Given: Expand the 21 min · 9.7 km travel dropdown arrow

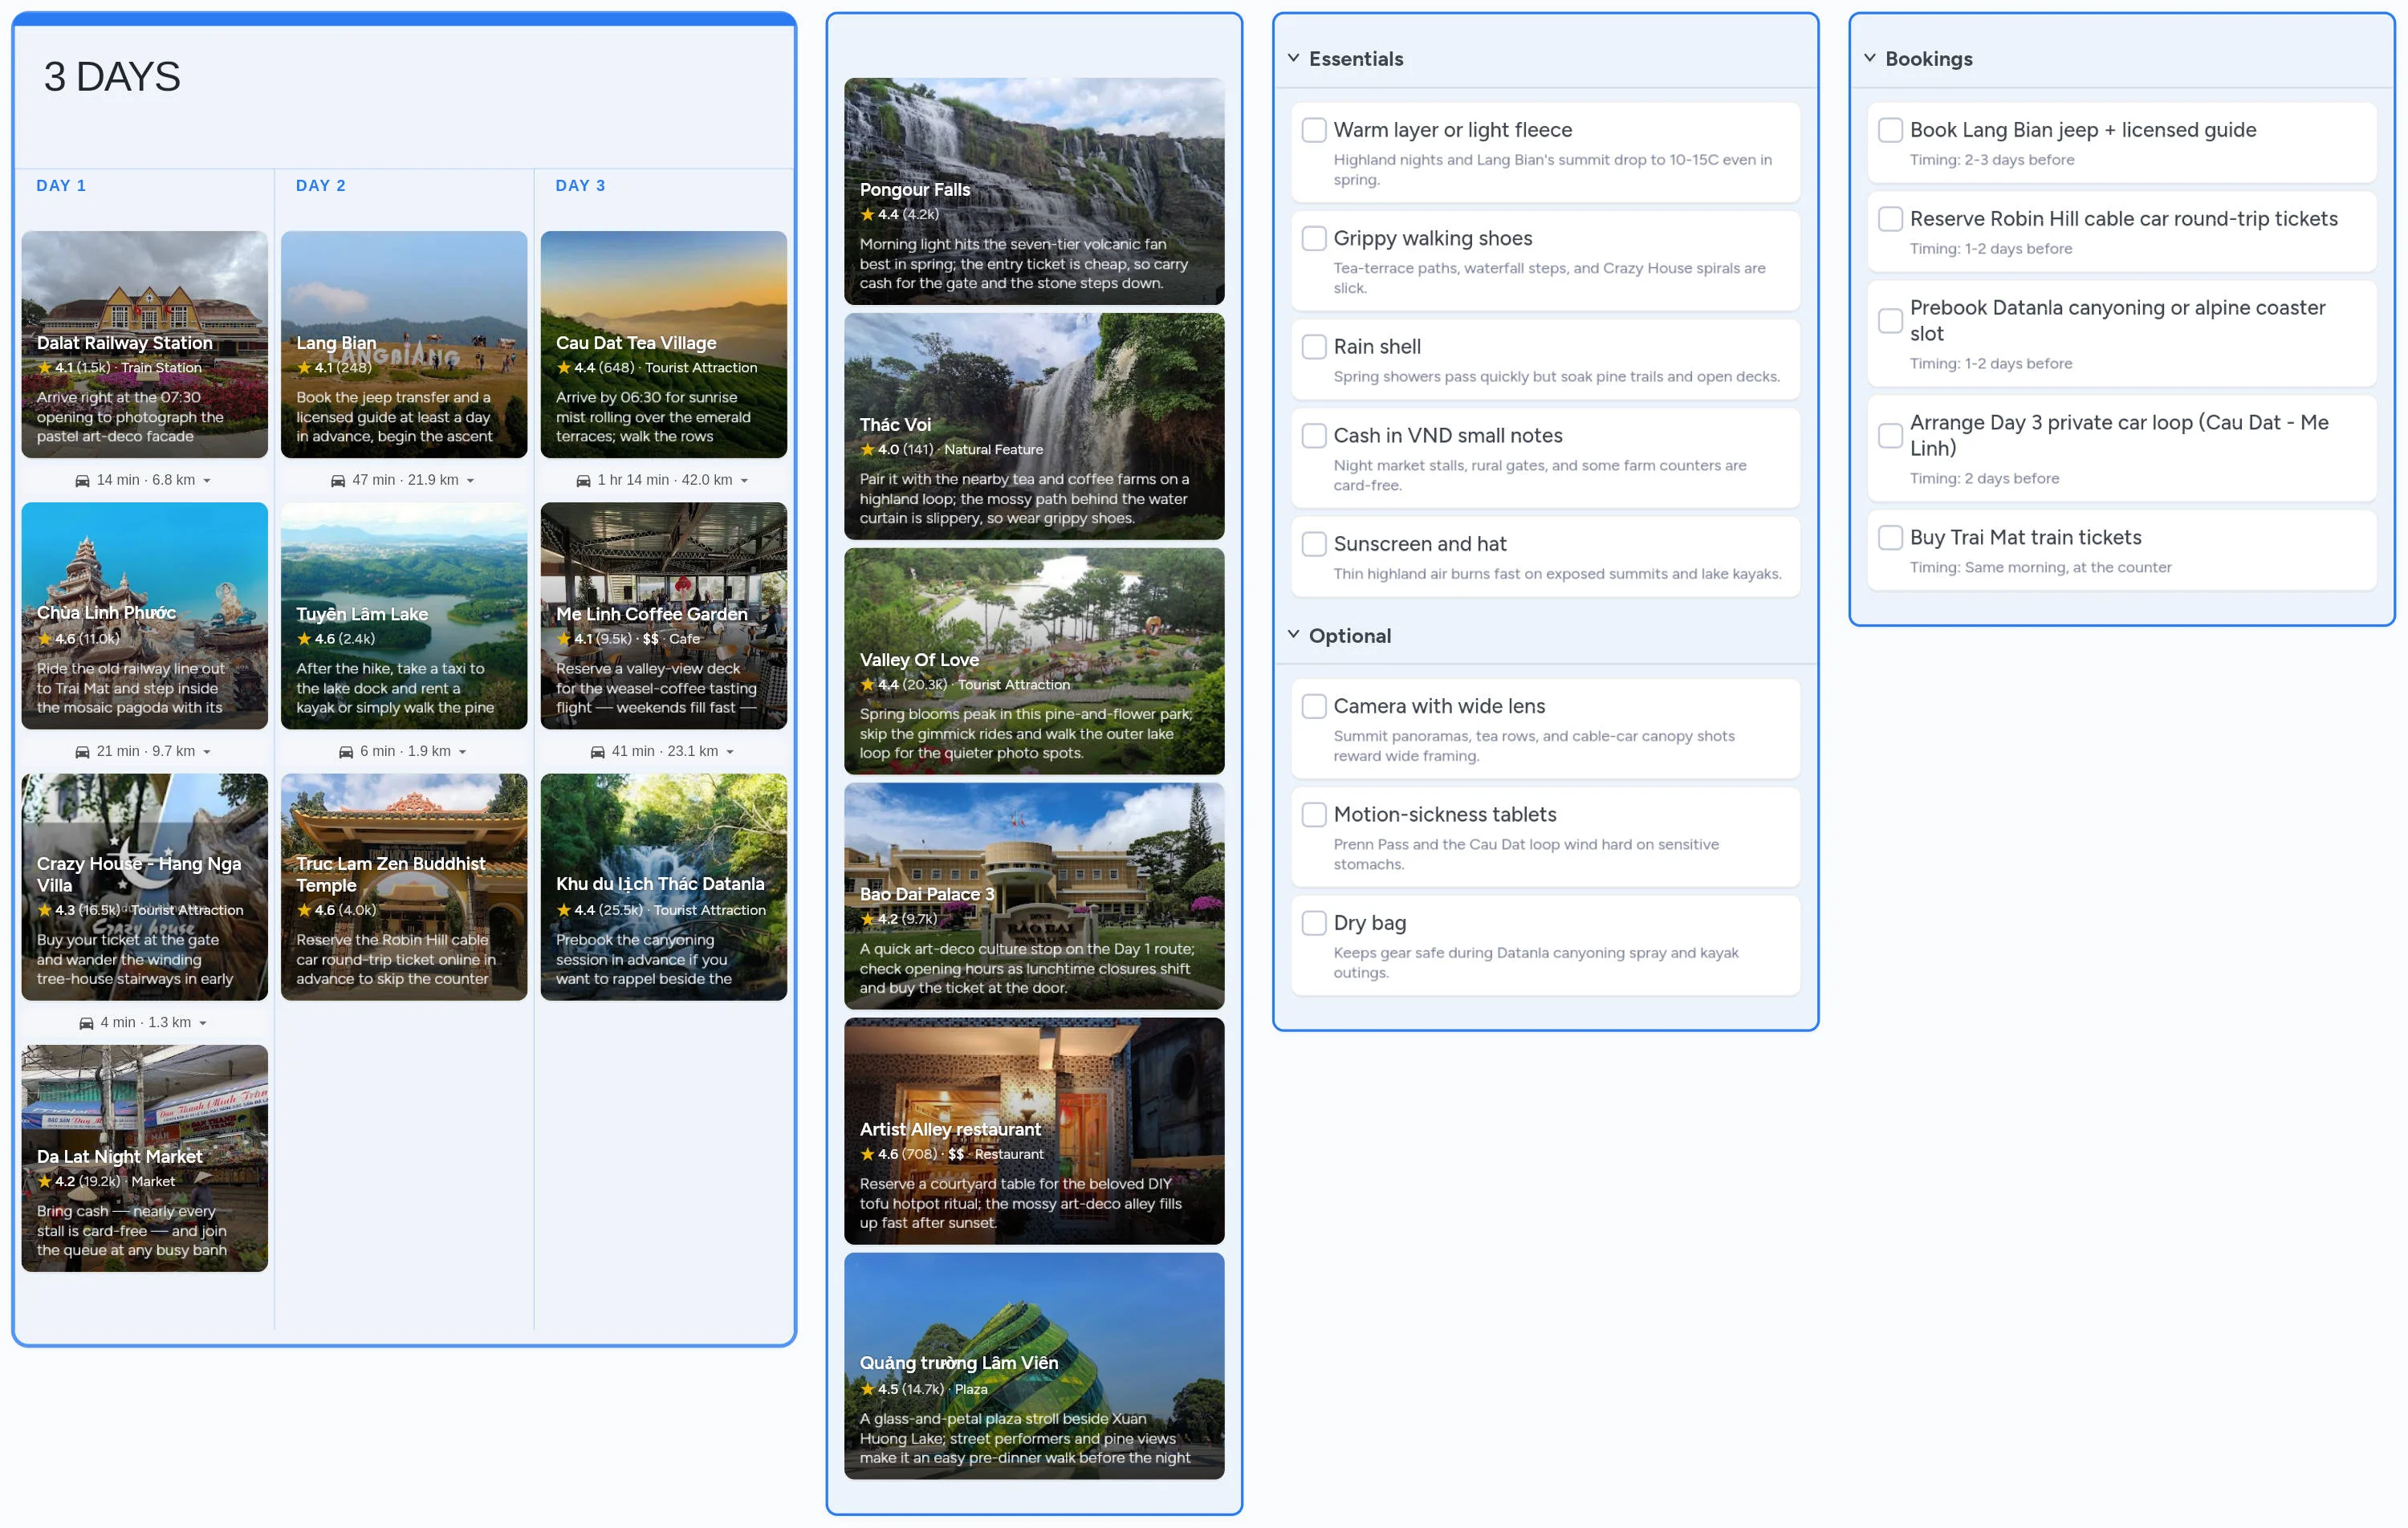Looking at the screenshot, I should [207, 752].
